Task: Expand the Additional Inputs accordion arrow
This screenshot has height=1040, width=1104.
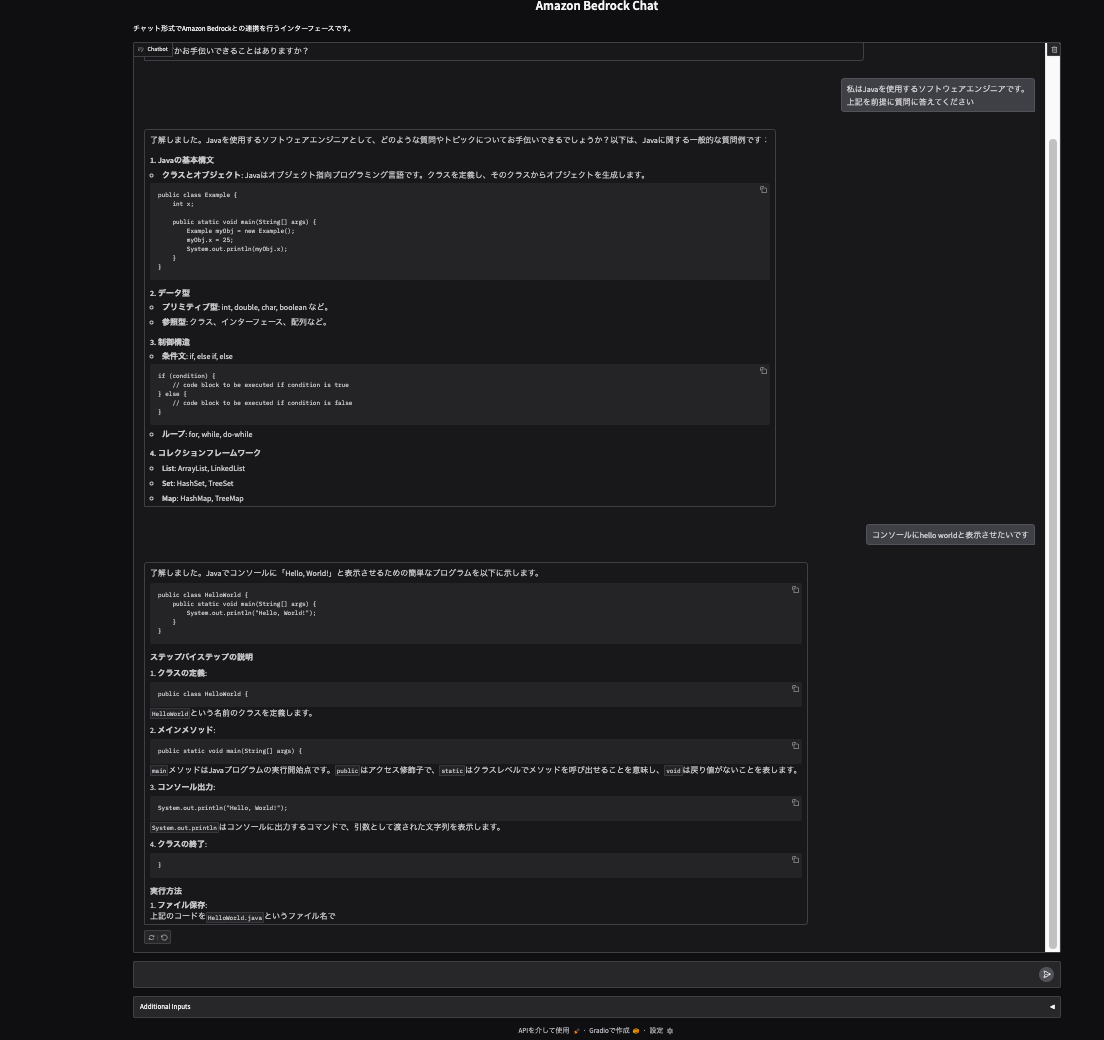Action: point(1052,1007)
